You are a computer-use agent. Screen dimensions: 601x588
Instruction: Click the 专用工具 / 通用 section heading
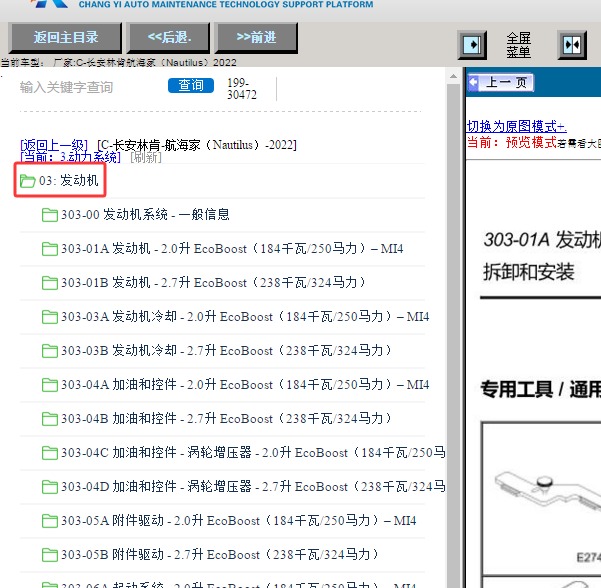coord(541,389)
